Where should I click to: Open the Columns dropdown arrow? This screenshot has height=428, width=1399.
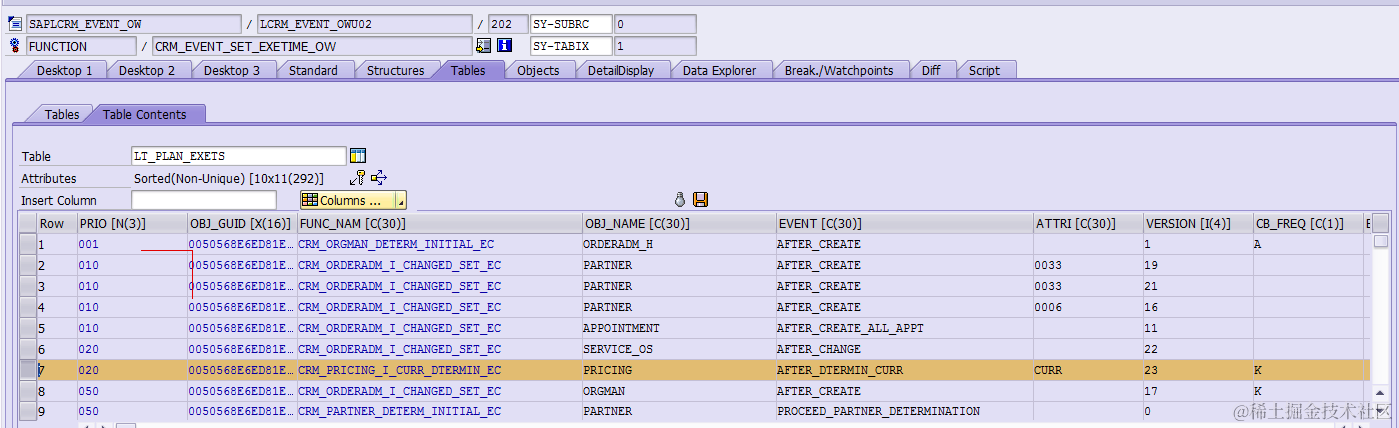400,200
